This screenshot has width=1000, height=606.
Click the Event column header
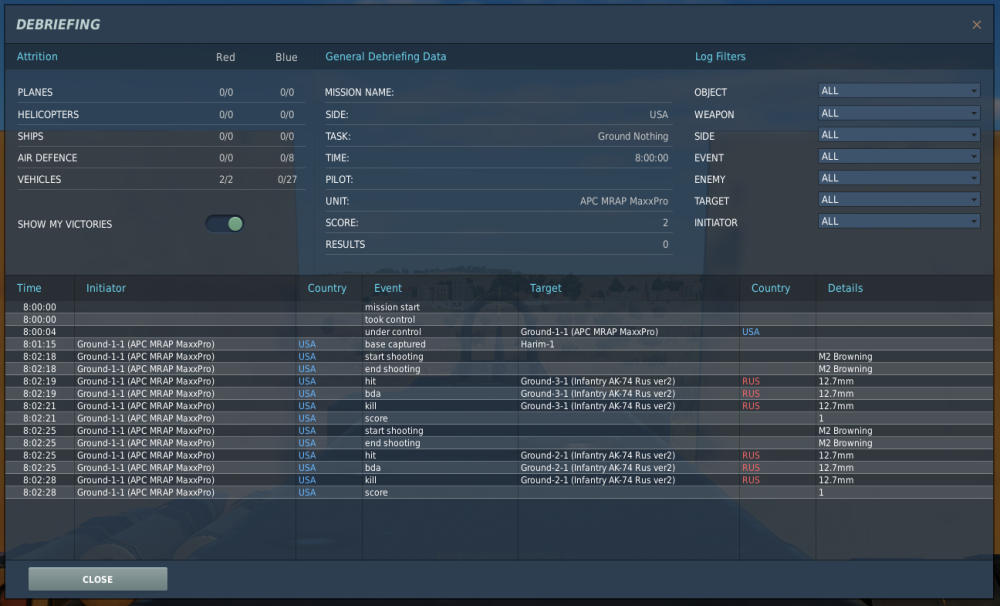point(388,288)
